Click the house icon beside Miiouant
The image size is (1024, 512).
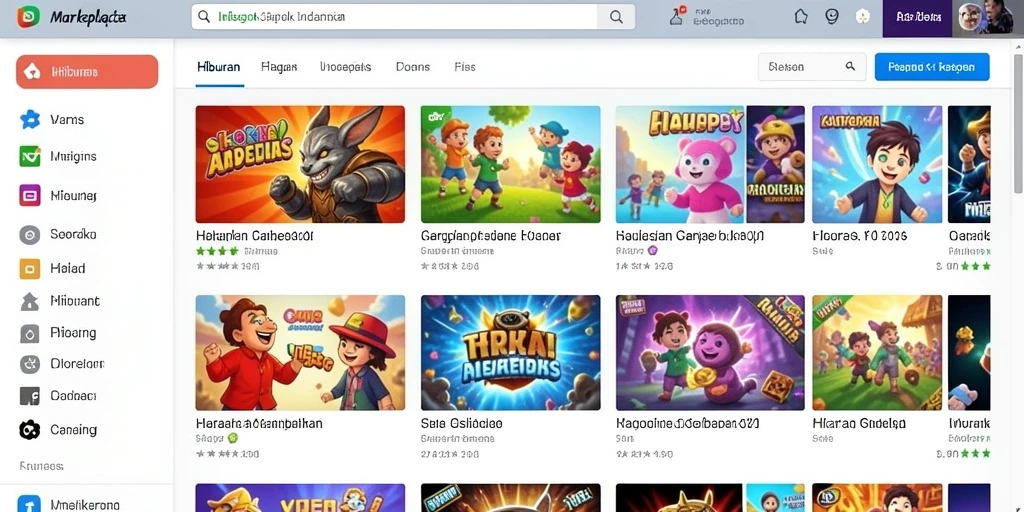(x=29, y=301)
